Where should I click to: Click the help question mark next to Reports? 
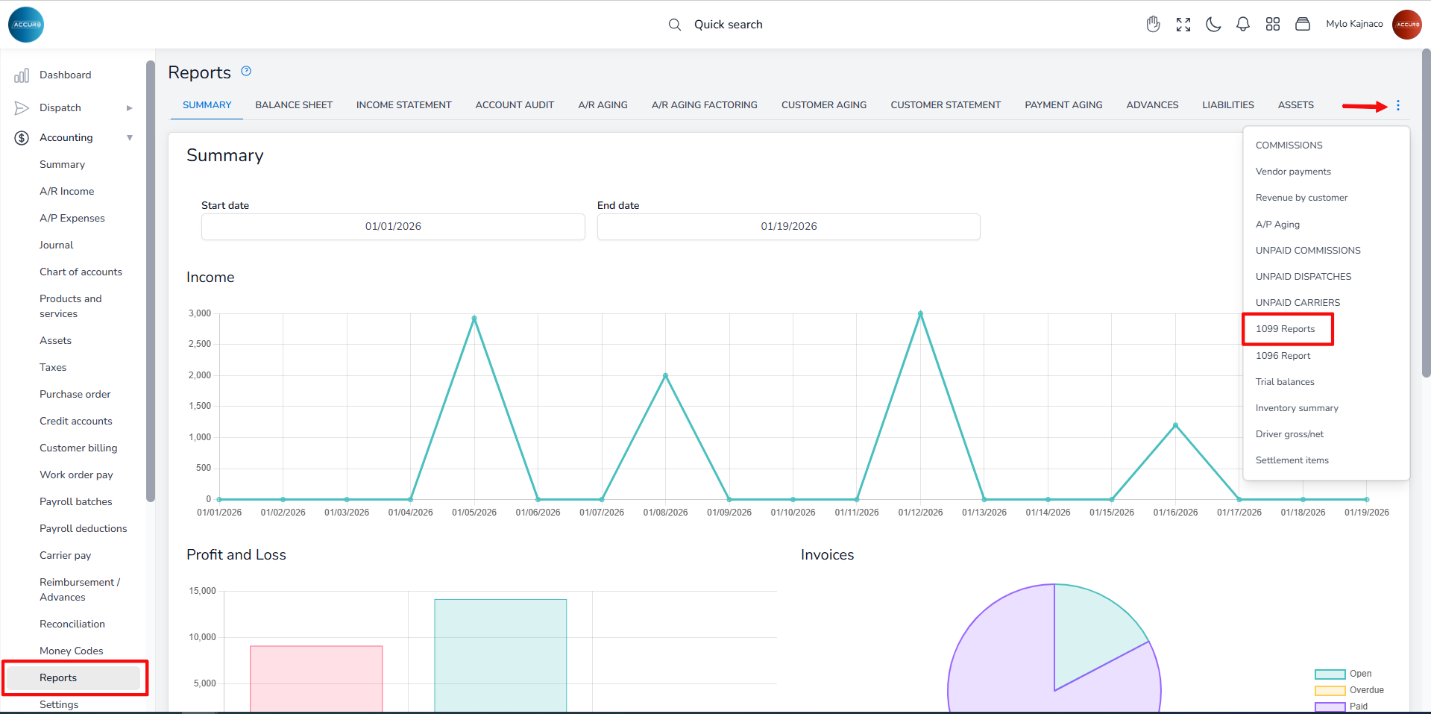246,71
